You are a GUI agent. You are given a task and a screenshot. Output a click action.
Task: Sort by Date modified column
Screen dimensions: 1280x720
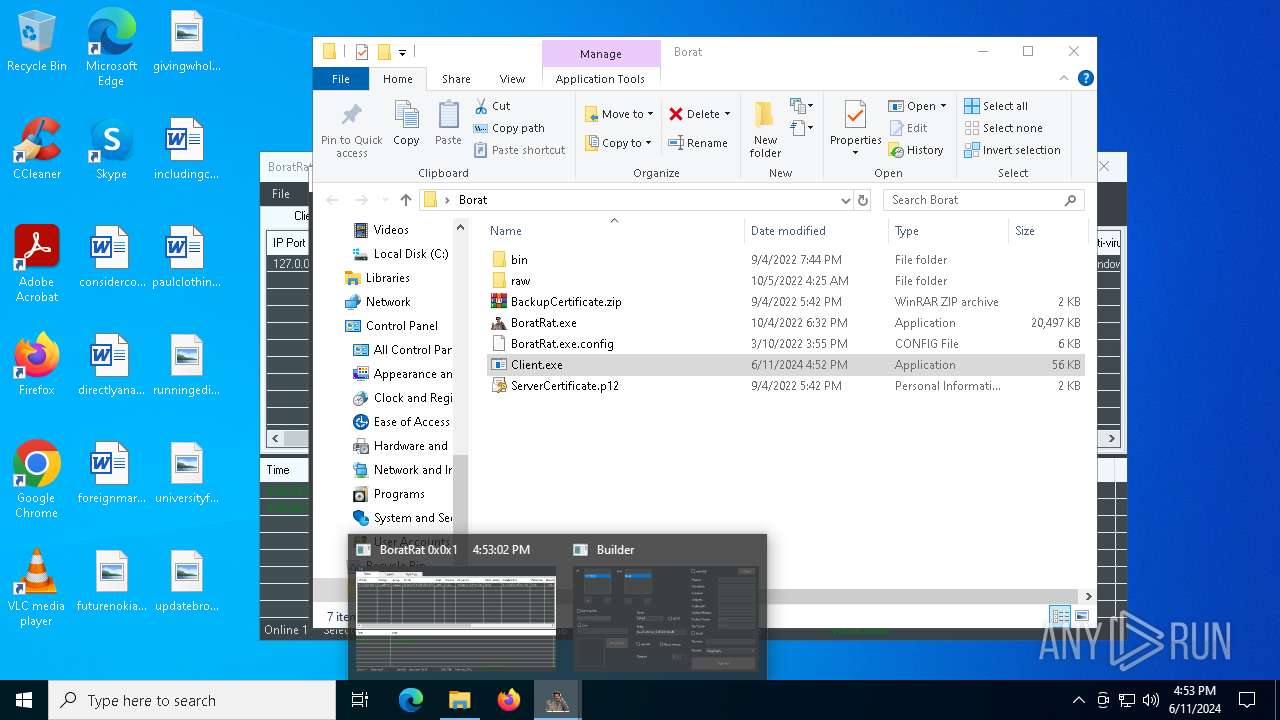pos(788,231)
